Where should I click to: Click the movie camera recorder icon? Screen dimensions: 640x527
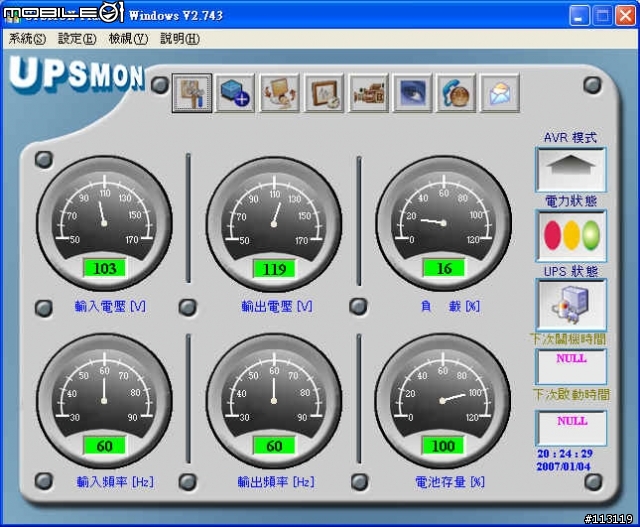pos(368,93)
